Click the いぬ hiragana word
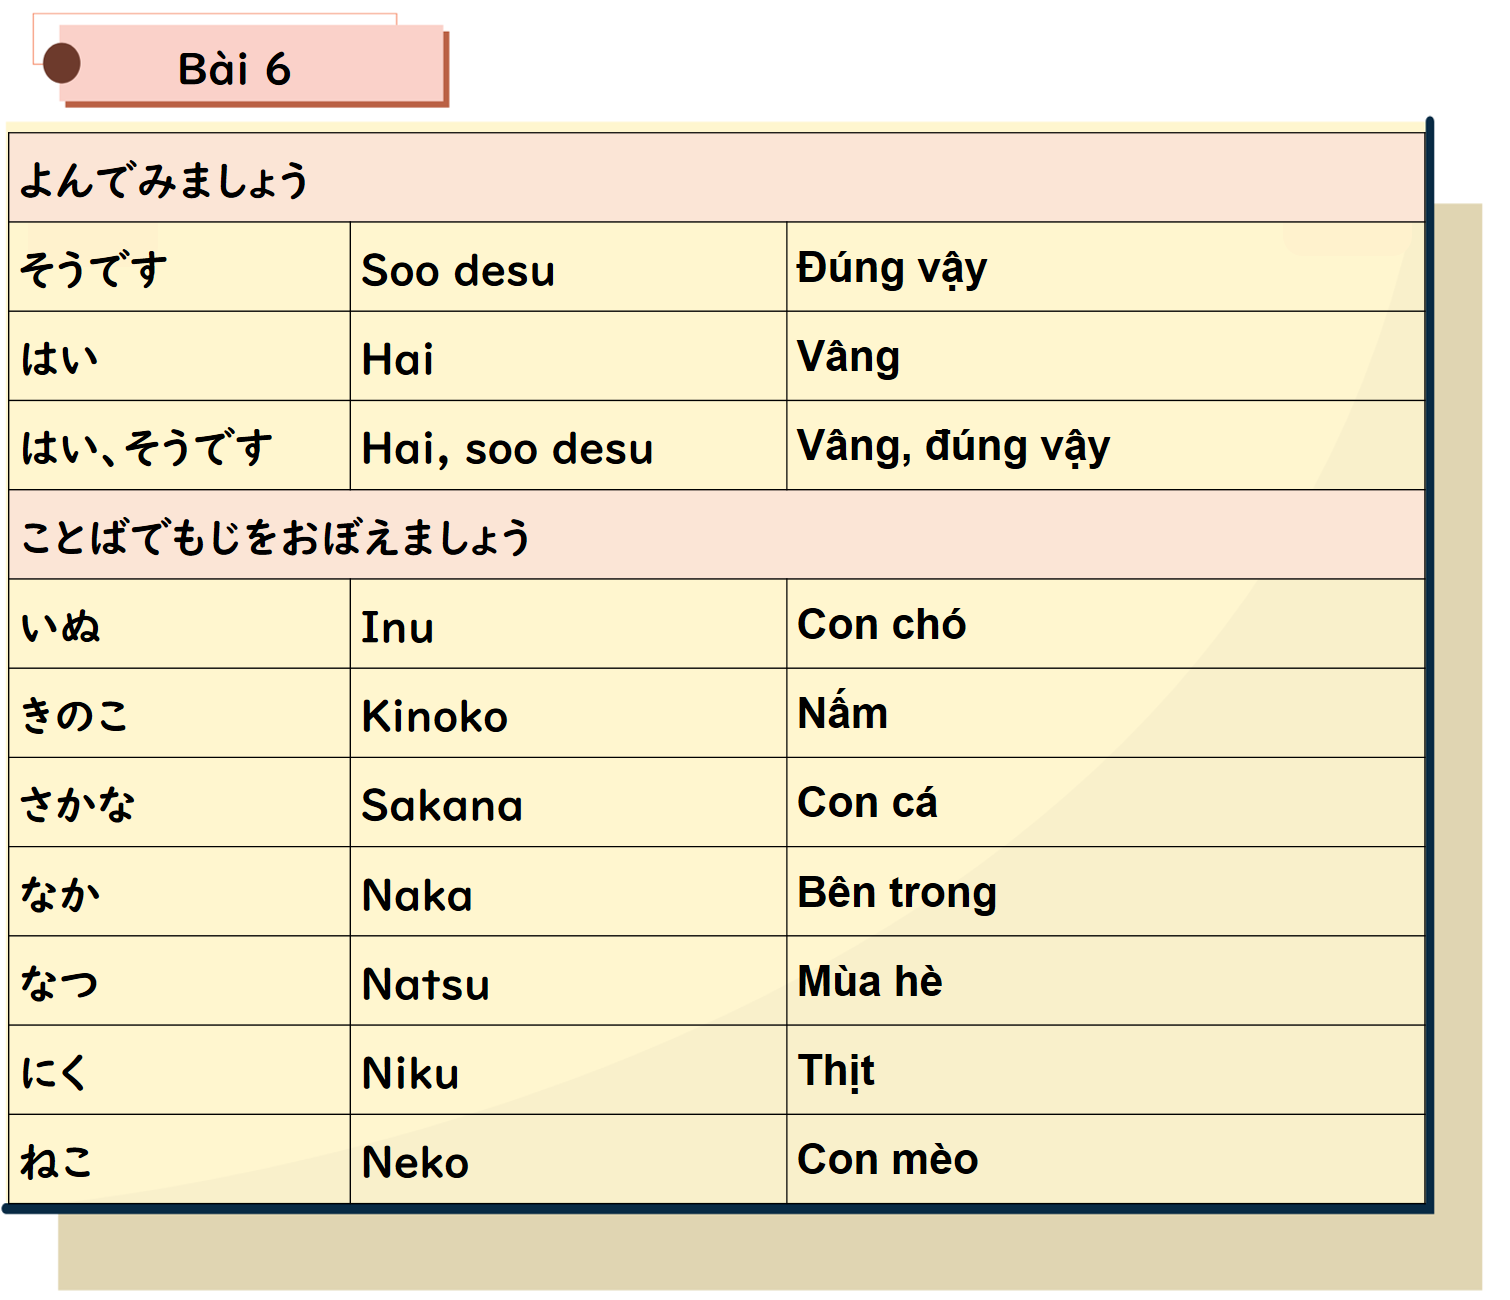This screenshot has height=1300, width=1510. (x=61, y=627)
